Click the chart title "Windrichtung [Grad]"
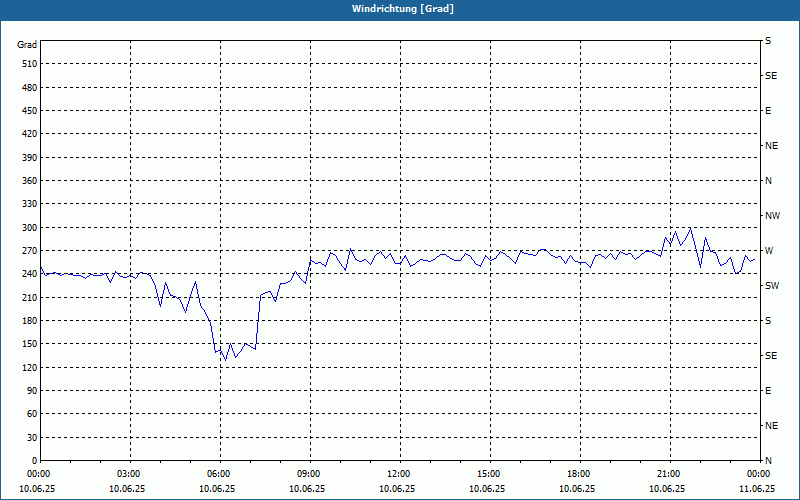 point(403,9)
